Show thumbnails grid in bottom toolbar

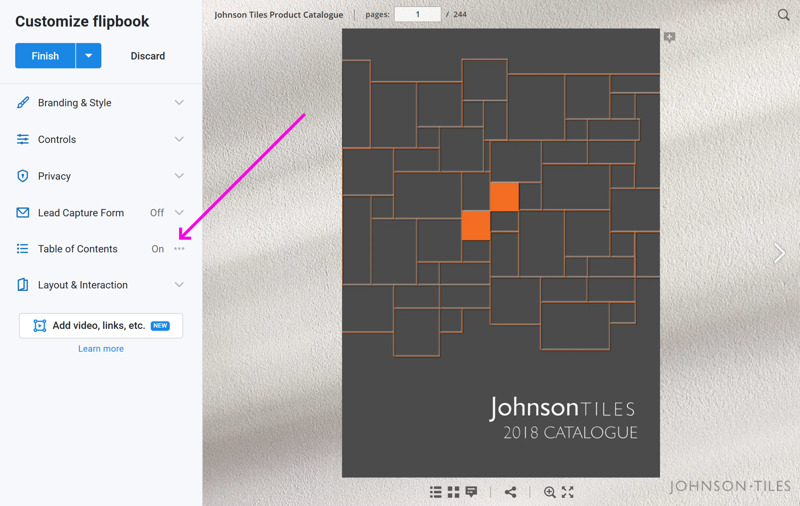453,492
